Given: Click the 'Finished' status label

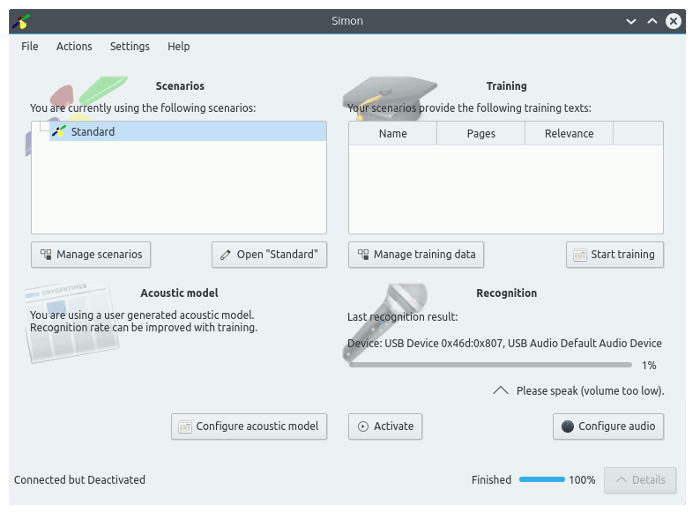Looking at the screenshot, I should coord(491,480).
